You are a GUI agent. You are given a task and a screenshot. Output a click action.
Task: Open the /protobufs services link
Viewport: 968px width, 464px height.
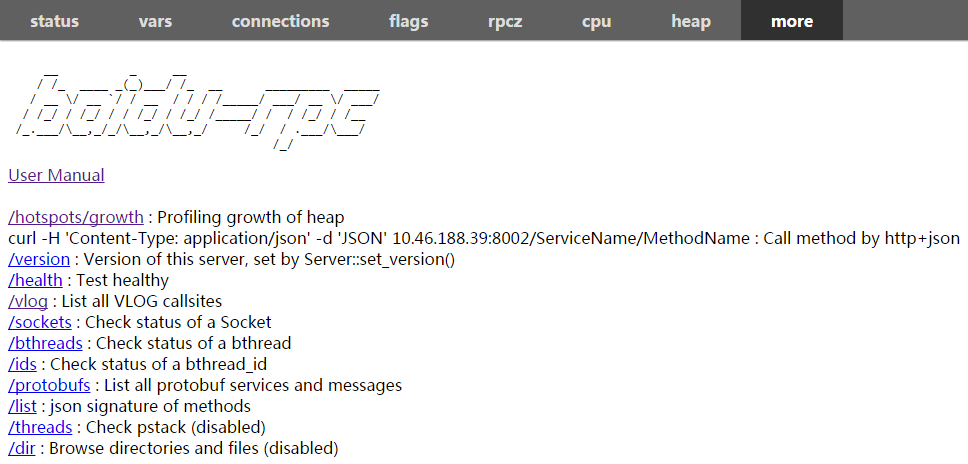coord(50,385)
